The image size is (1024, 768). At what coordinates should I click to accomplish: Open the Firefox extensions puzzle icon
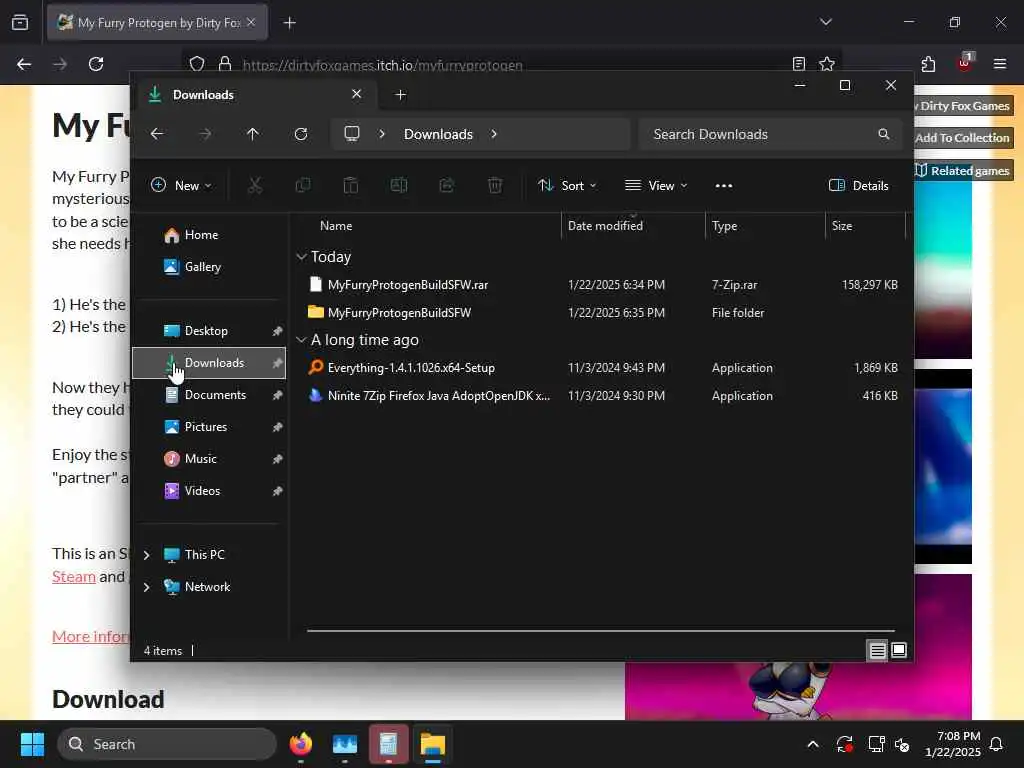928,64
